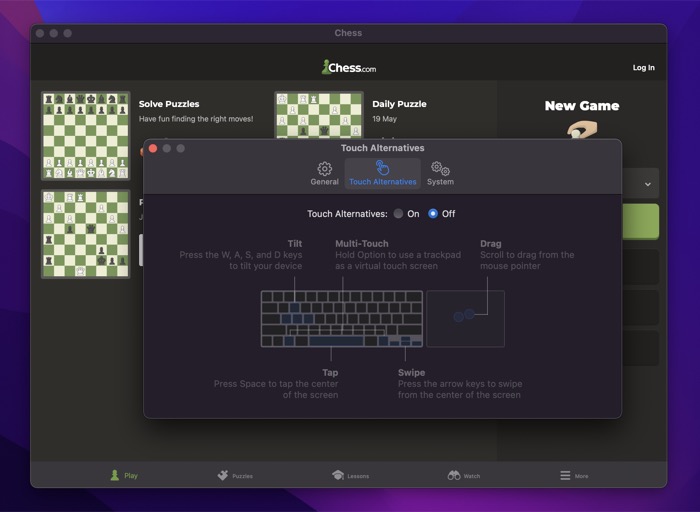The image size is (700, 512).
Task: Open the Puzzles tab in bottom bar
Action: [x=235, y=476]
